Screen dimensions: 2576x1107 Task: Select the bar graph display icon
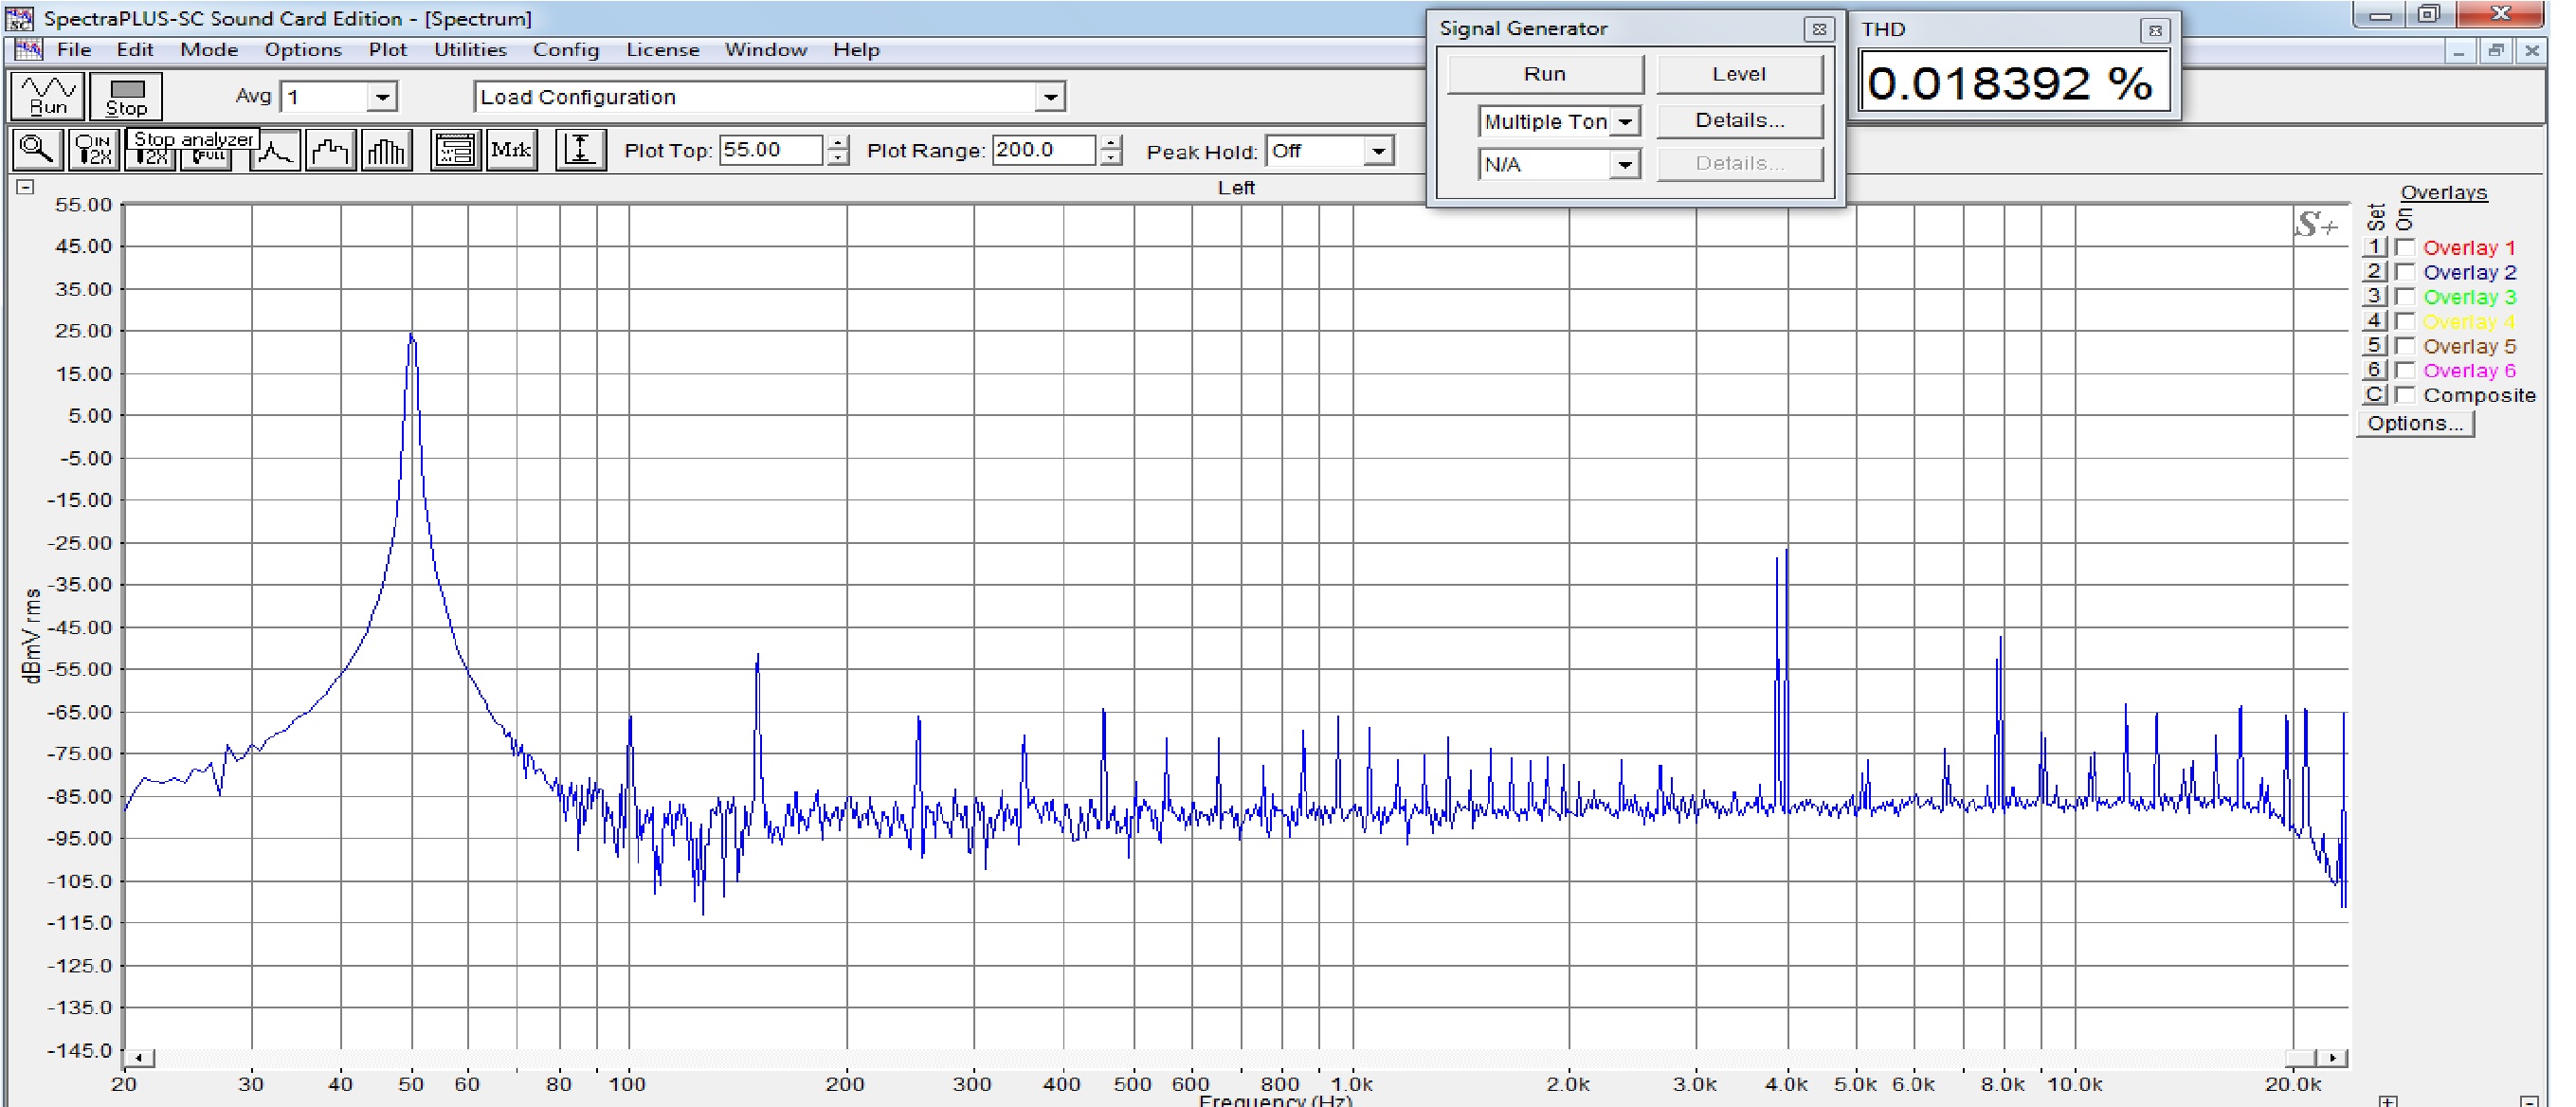tap(386, 152)
